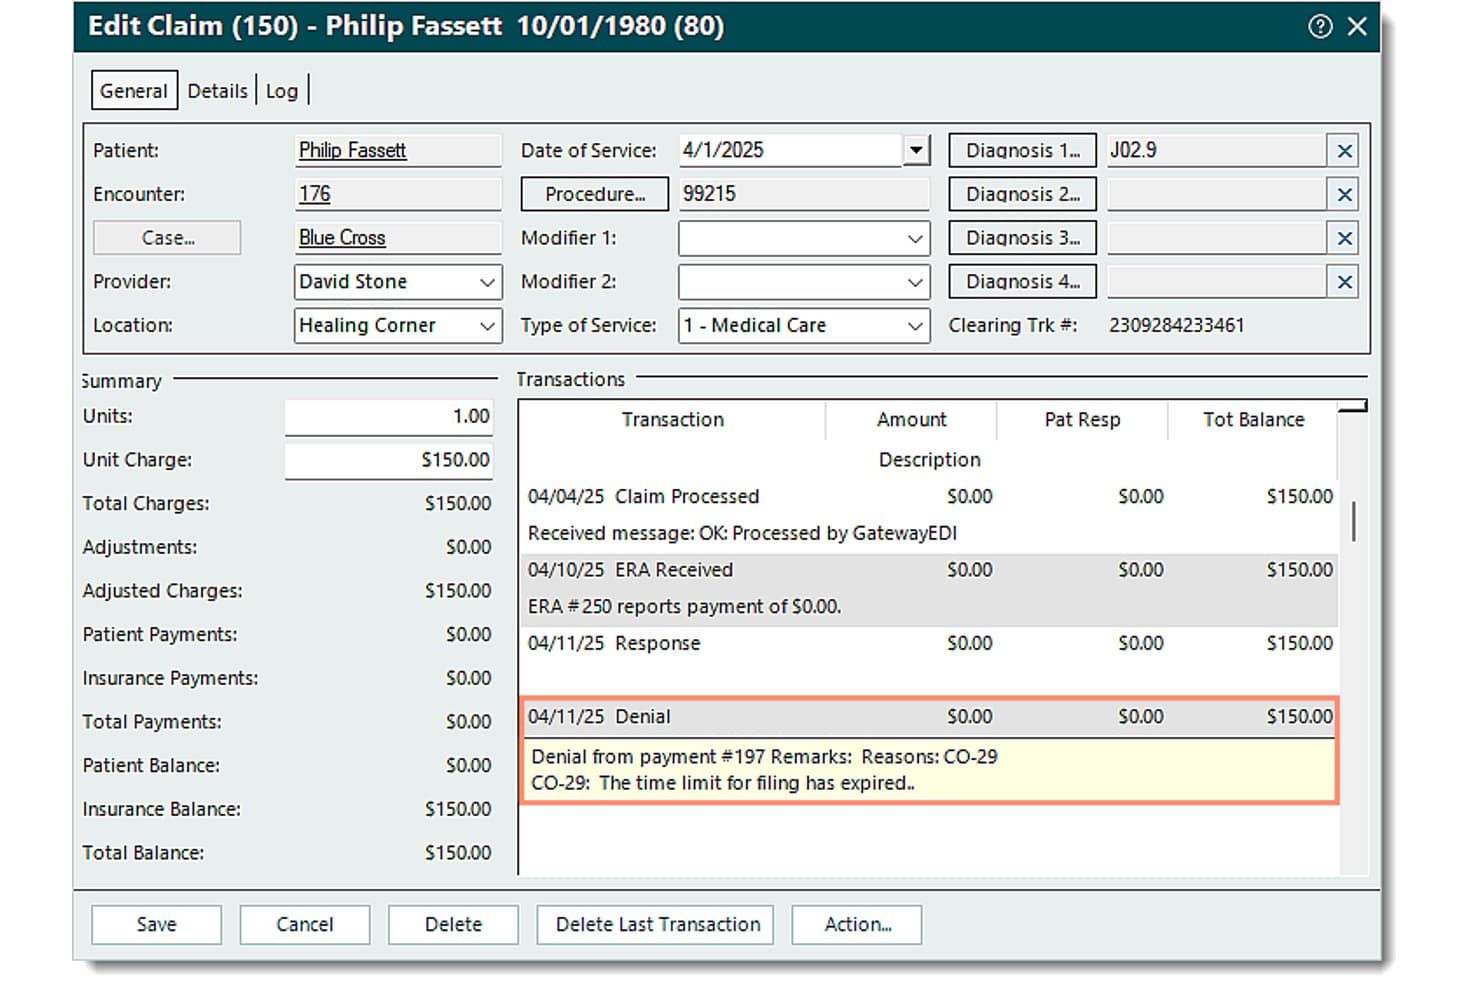This screenshot has width=1480, height=987.
Task: Expand the Modifier 1 dropdown
Action: pos(914,238)
